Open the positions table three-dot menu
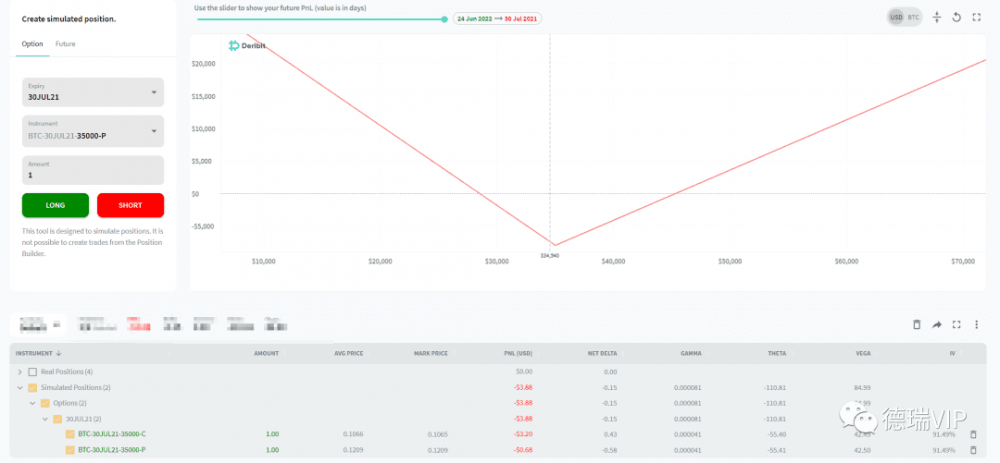The image size is (1000, 463). click(x=976, y=324)
